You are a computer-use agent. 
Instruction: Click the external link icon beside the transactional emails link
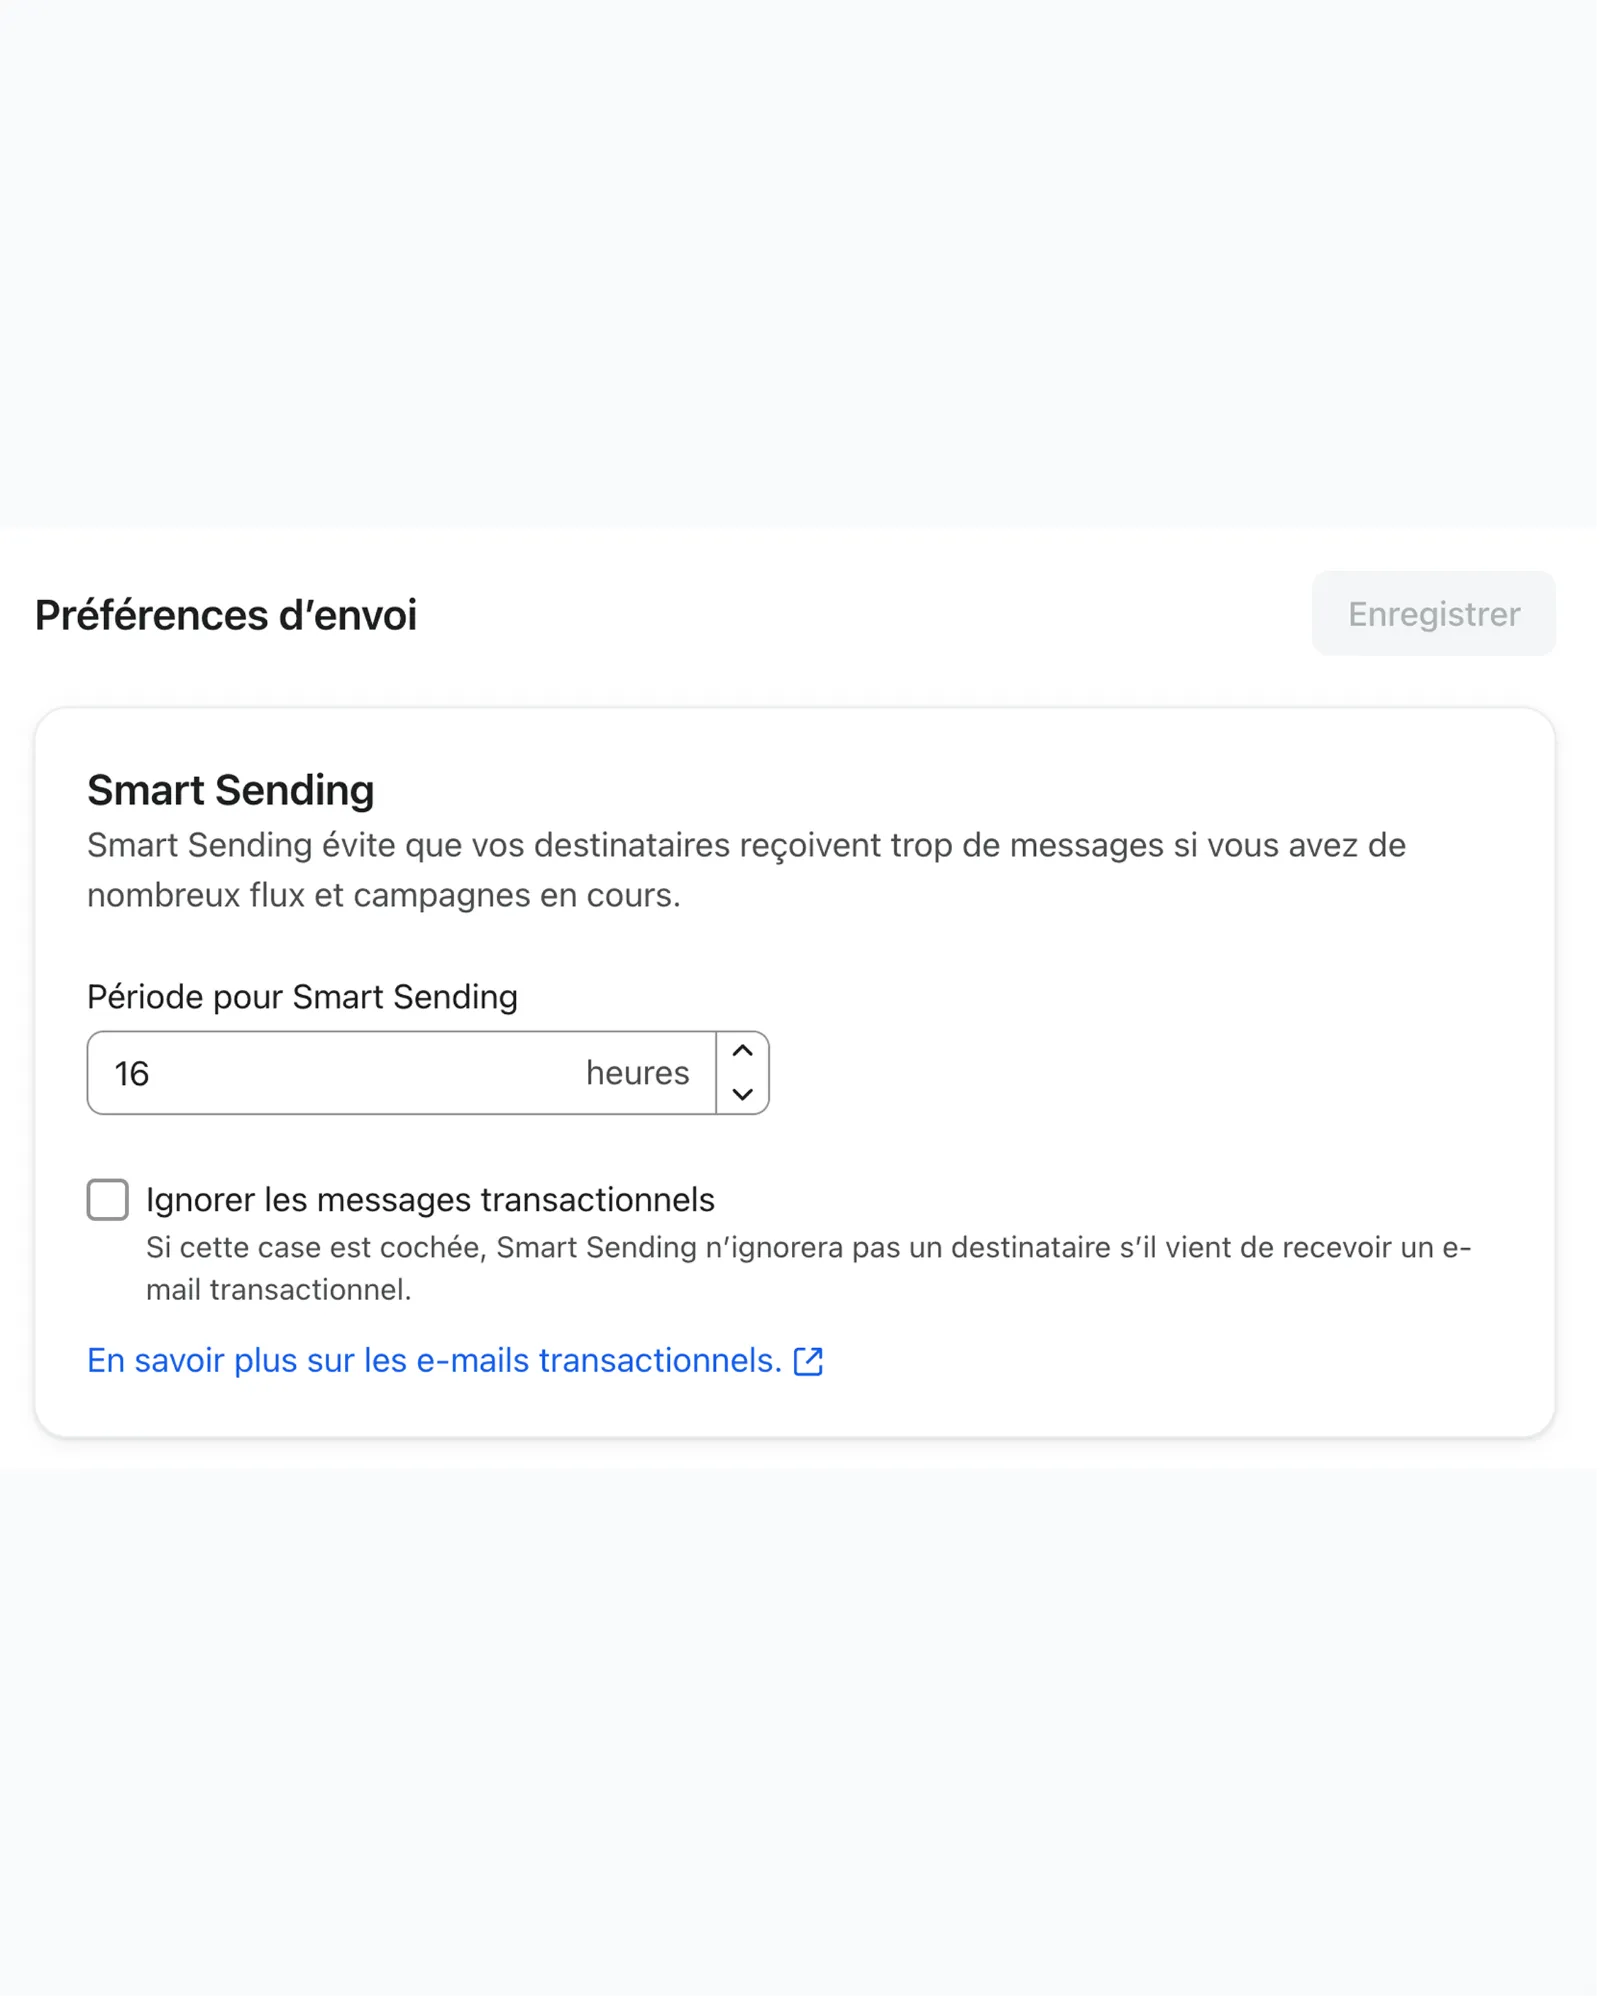tap(810, 1360)
